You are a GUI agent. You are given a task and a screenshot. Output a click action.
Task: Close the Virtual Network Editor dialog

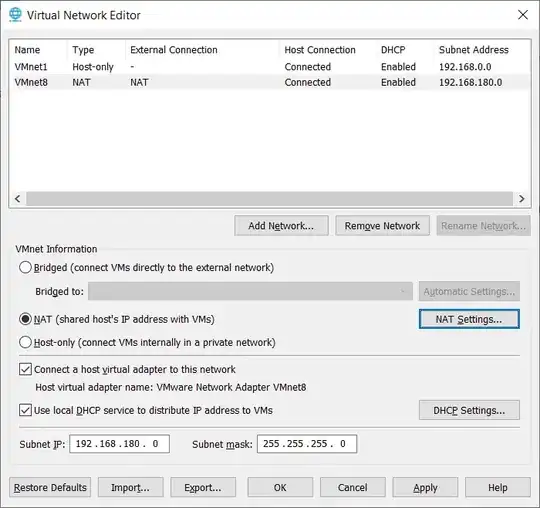coord(523,15)
